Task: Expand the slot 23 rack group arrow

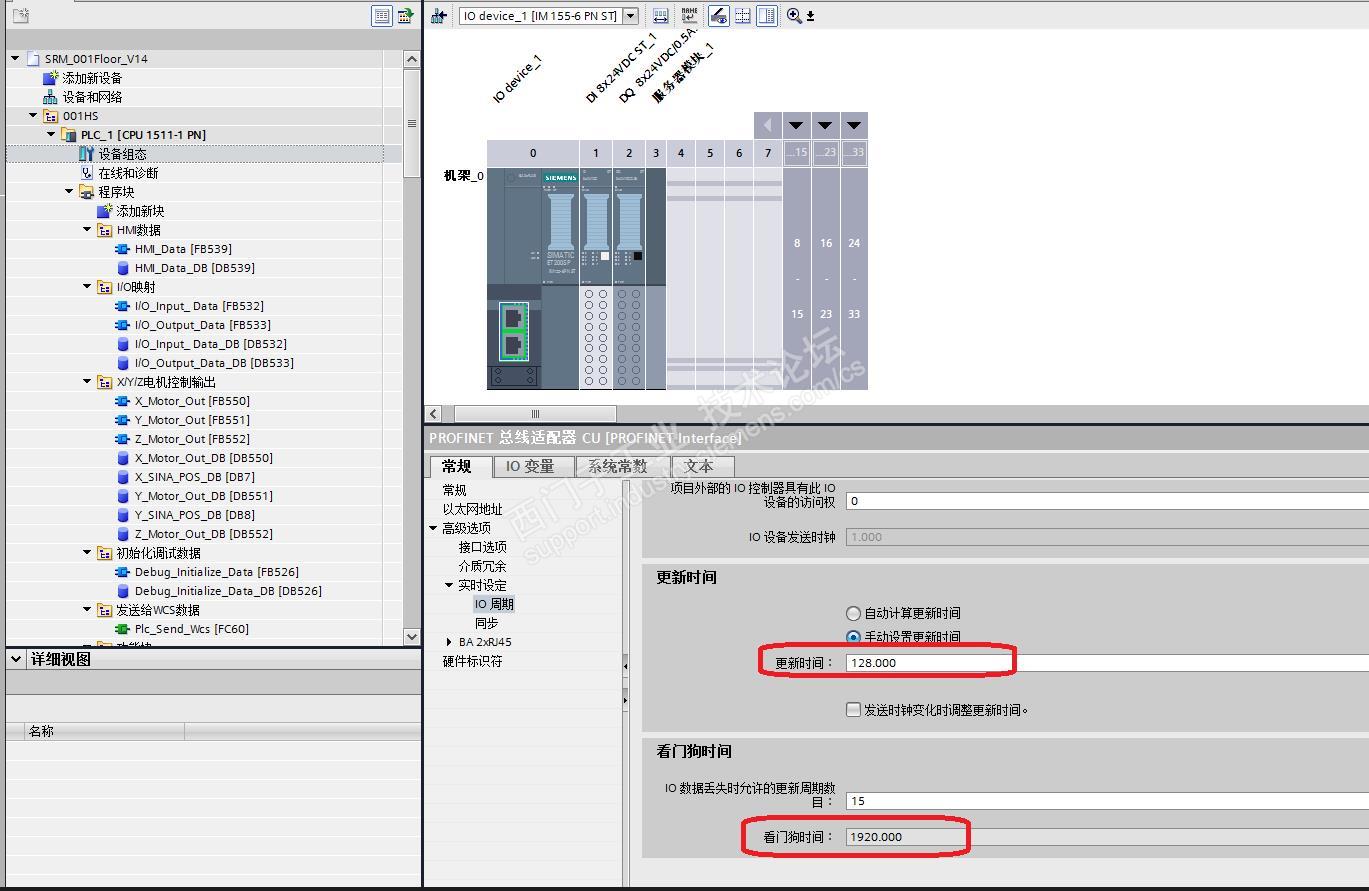Action: tap(825, 126)
